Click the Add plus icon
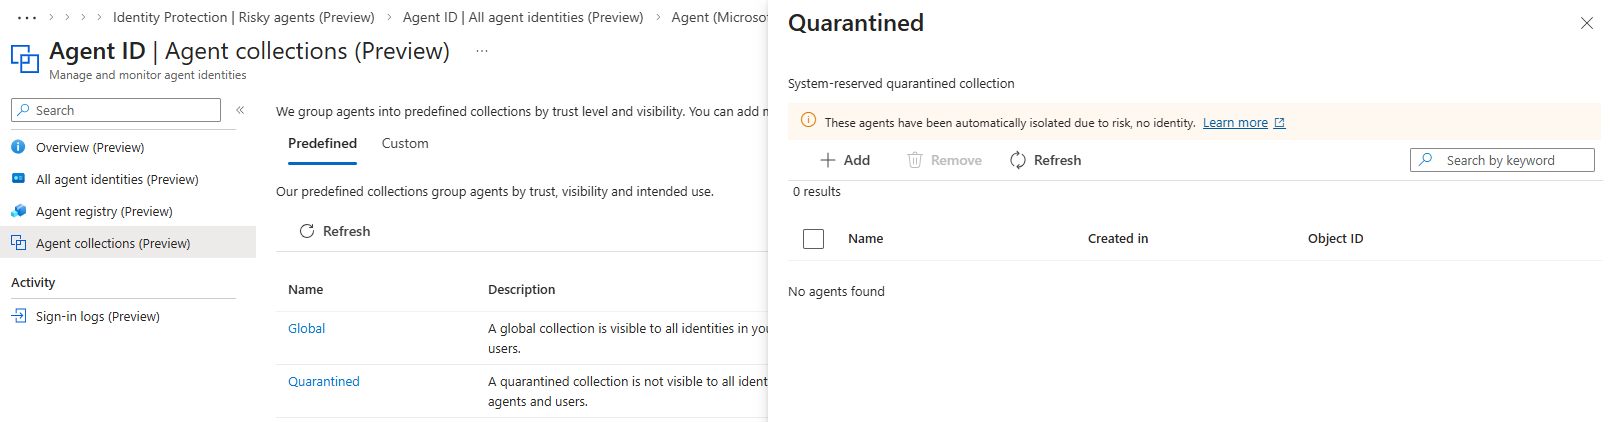Screen dimensions: 1620x422 (828, 160)
